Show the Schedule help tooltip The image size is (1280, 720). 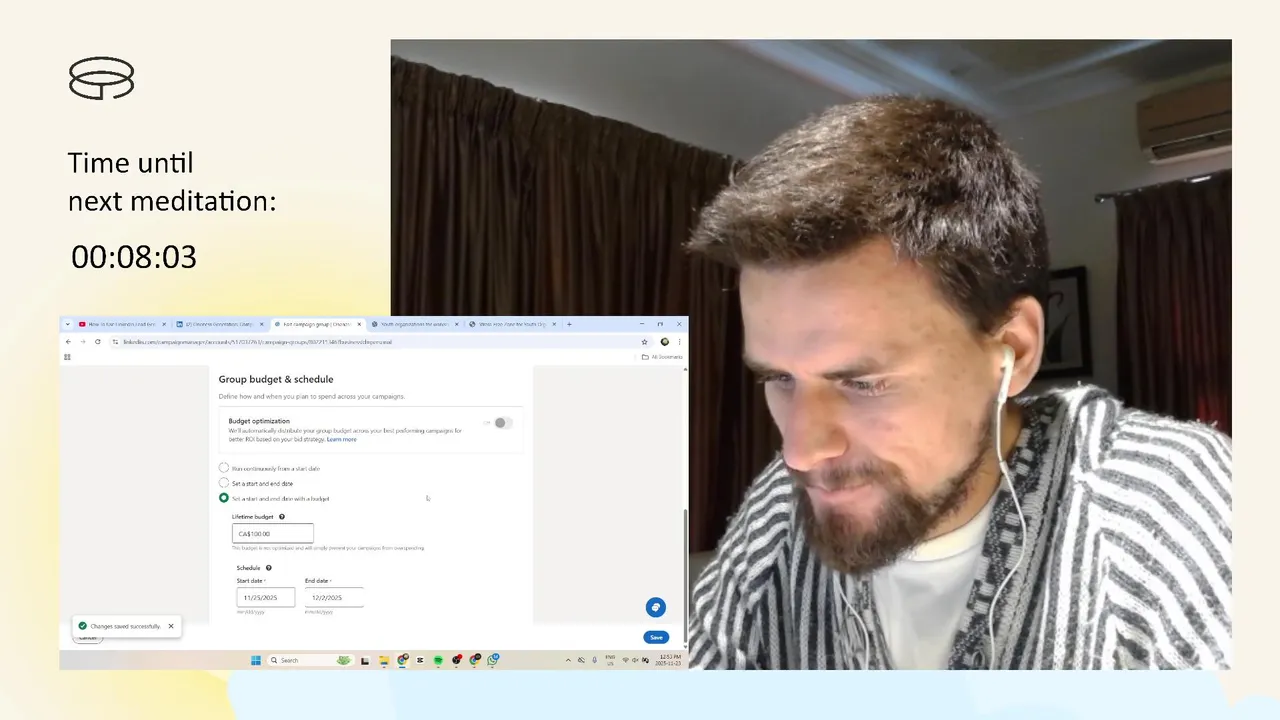[x=269, y=568]
